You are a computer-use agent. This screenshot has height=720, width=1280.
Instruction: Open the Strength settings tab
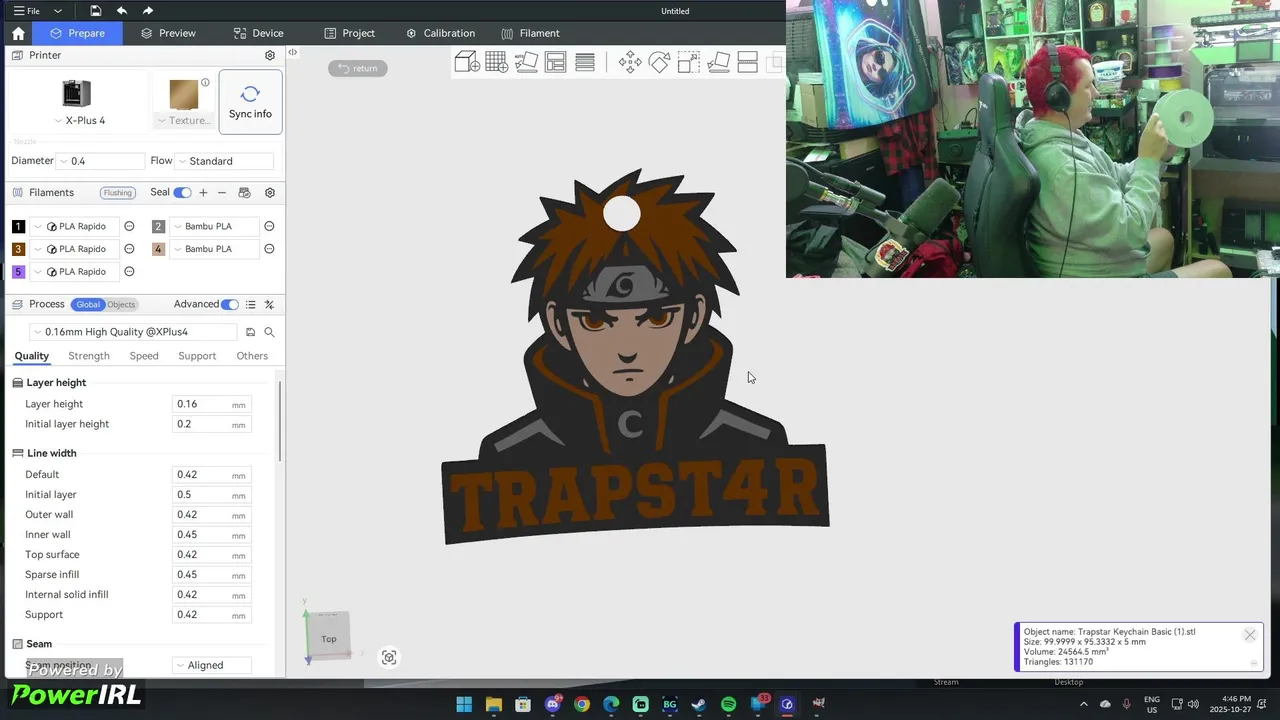click(x=89, y=356)
